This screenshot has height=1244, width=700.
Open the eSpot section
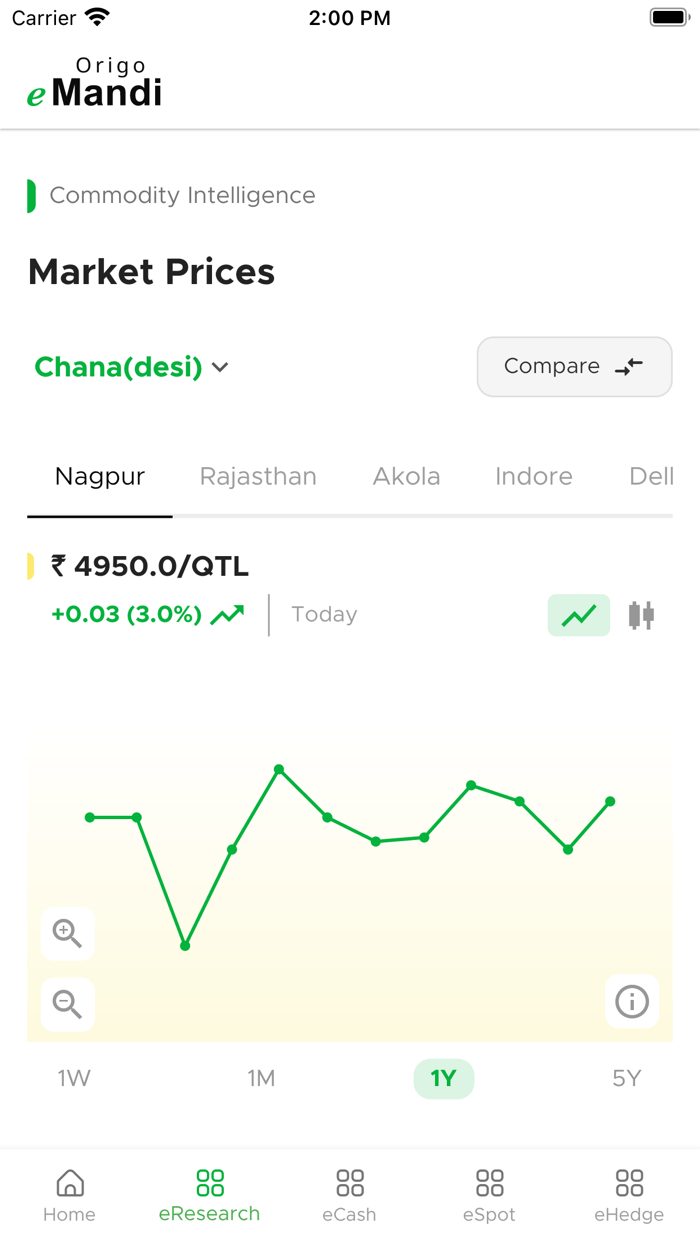coord(490,1196)
